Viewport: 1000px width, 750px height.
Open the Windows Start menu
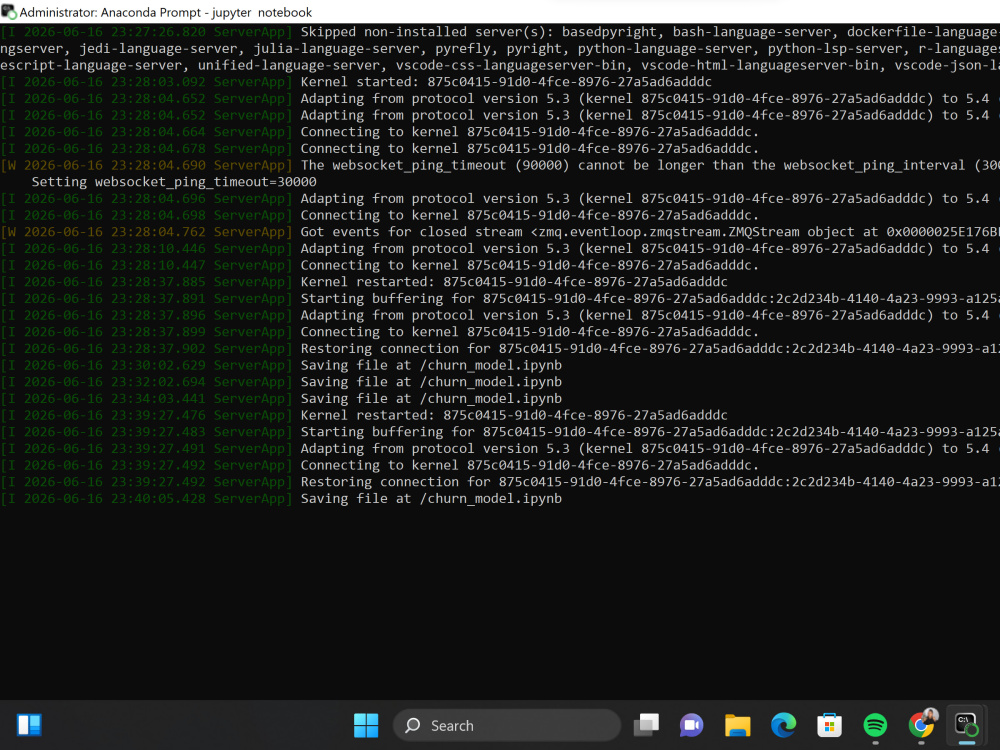[366, 725]
